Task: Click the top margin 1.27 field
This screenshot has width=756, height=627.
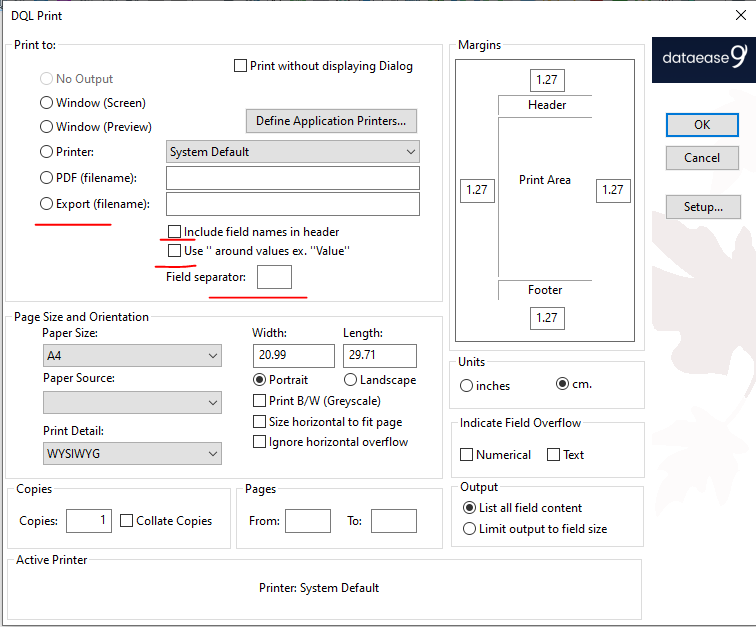Action: tap(547, 80)
